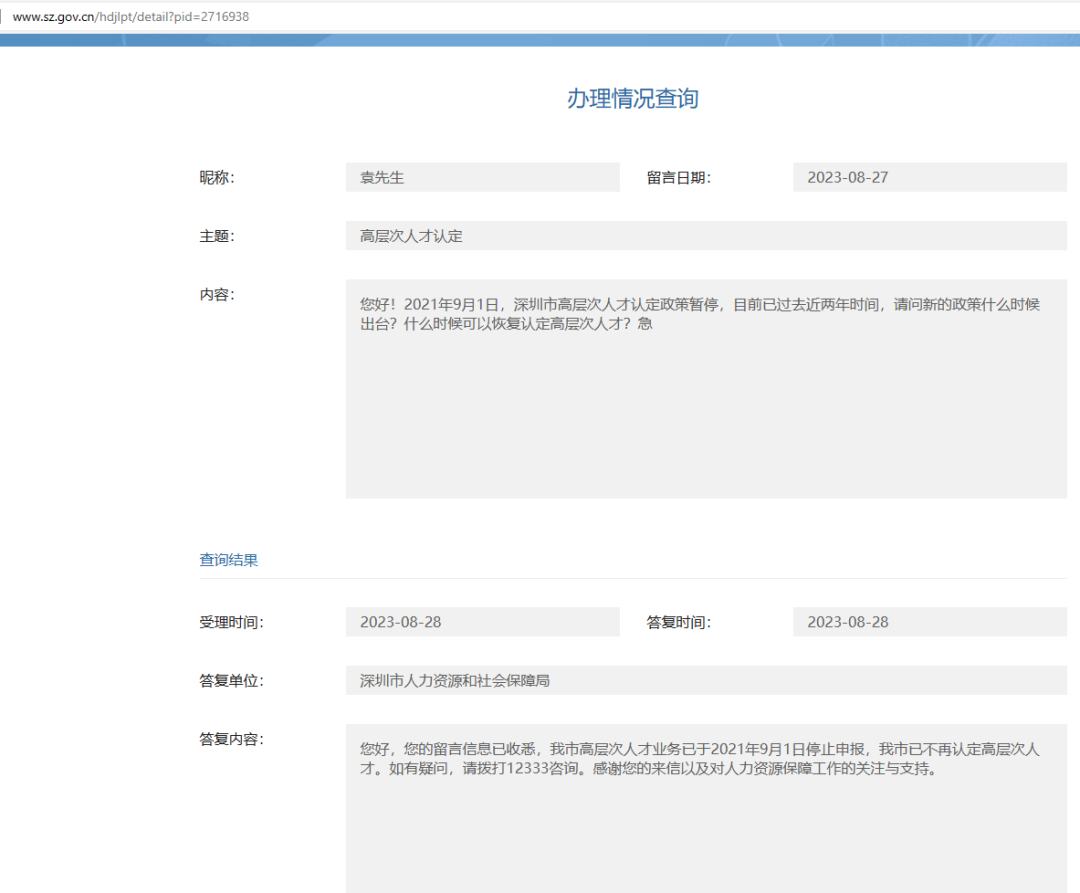Viewport: 1080px width, 893px height.
Task: Focus the 主题 field with 高层次人才认定
Action: click(705, 236)
